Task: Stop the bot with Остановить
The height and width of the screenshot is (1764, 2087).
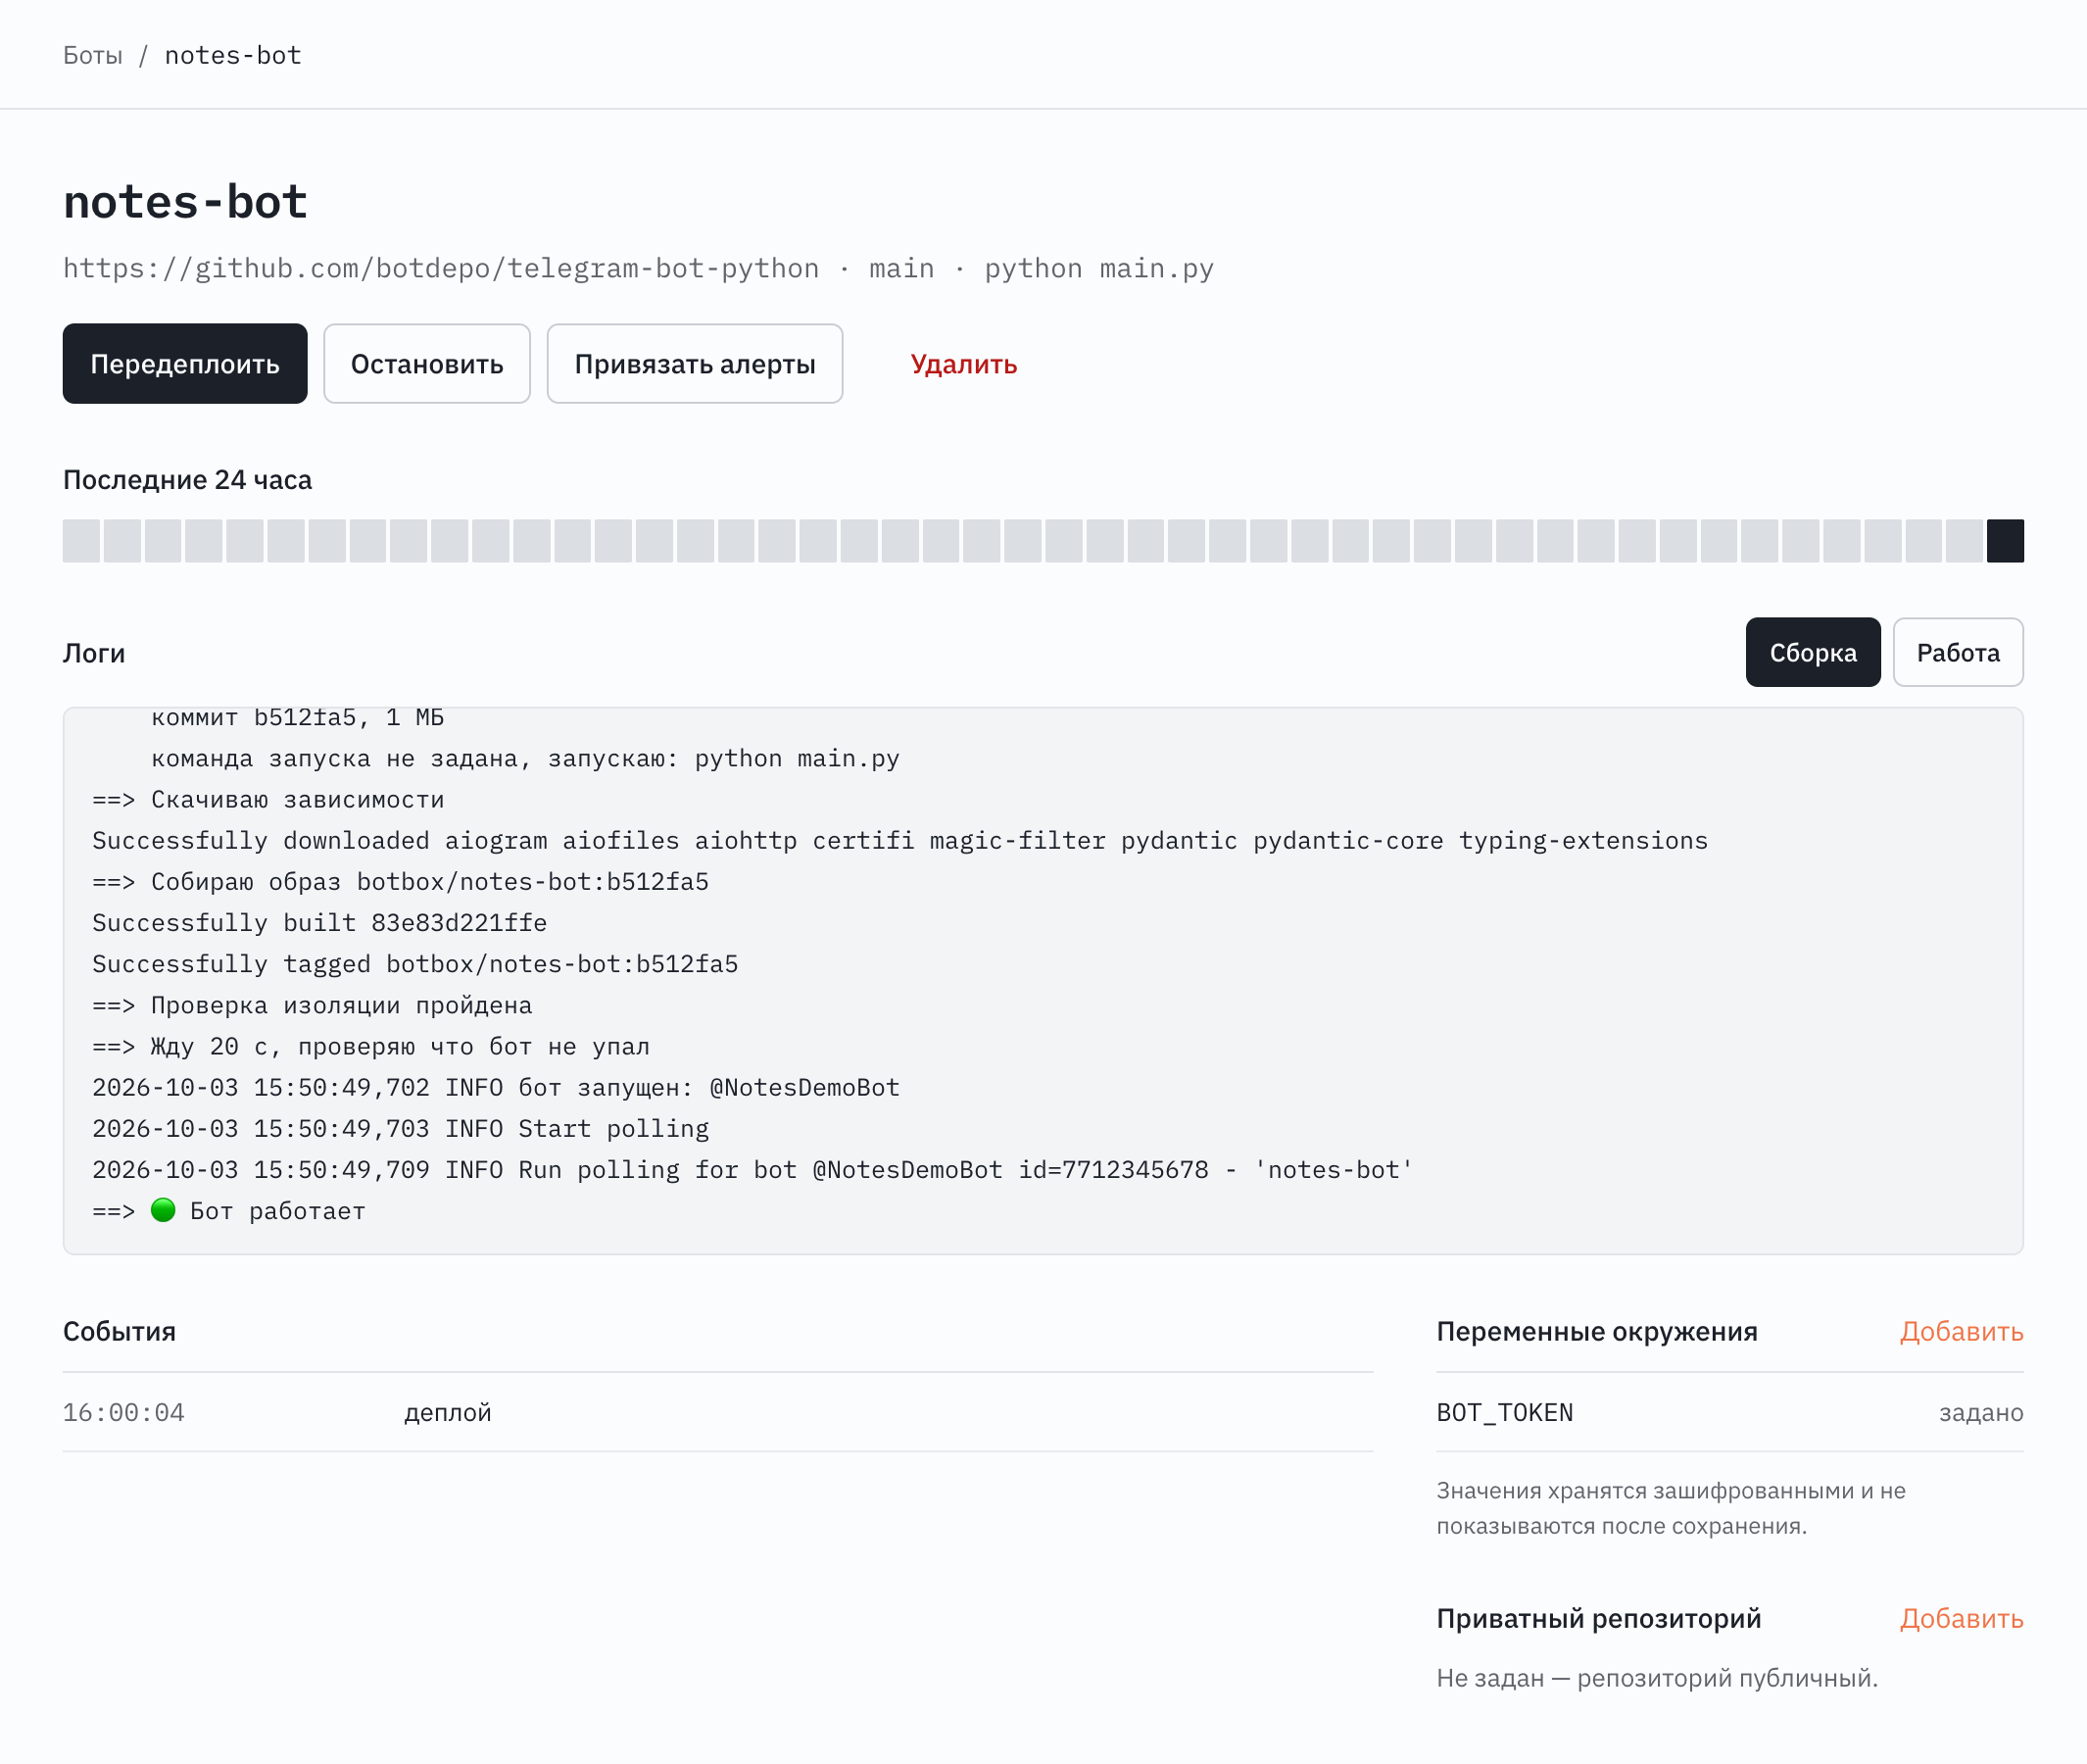Action: [x=427, y=364]
